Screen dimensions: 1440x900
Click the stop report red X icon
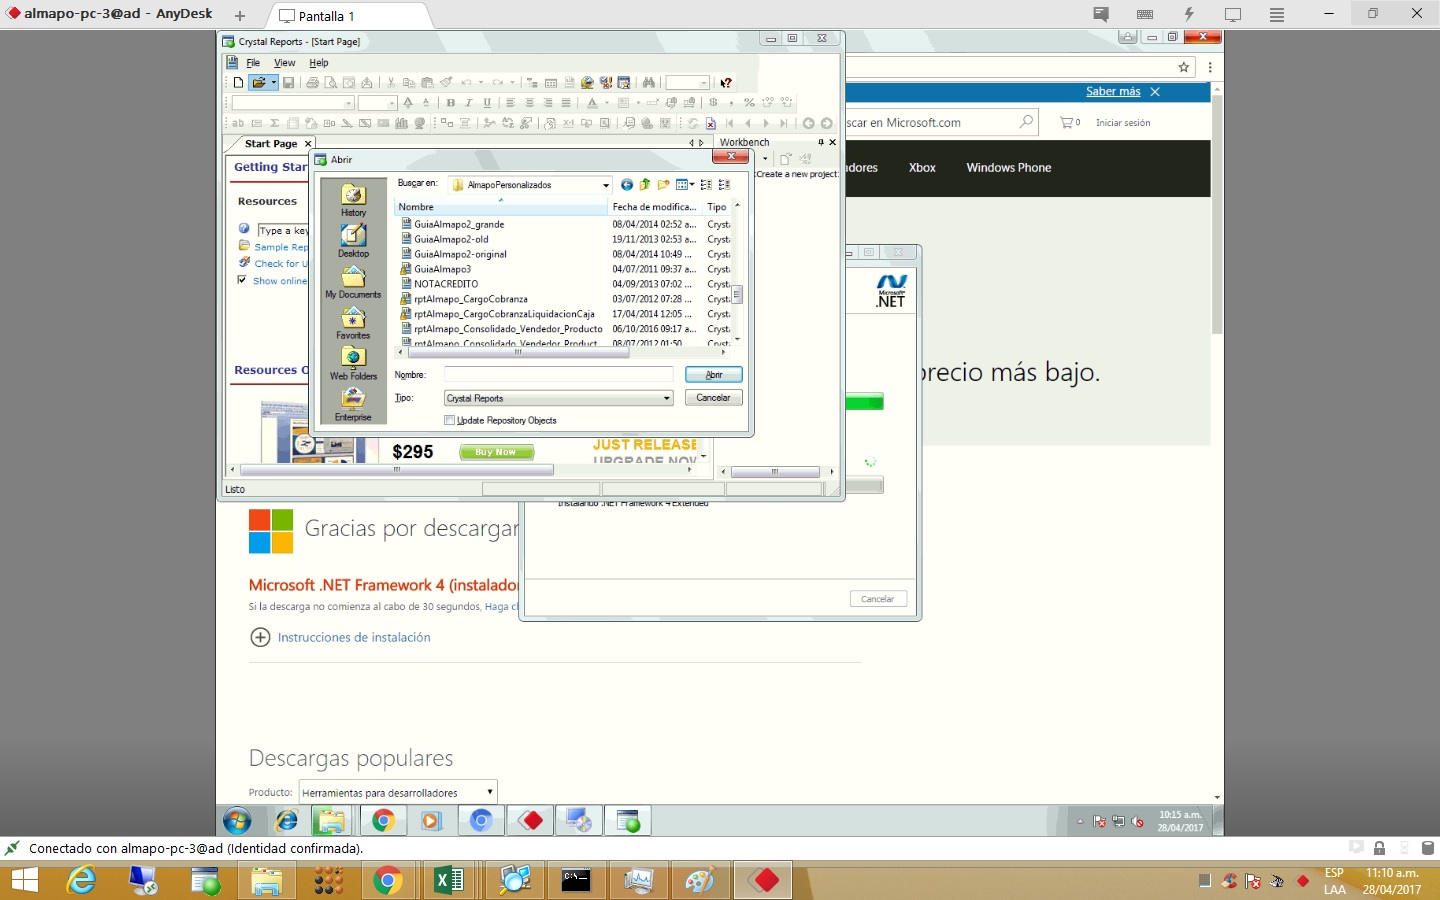pos(710,124)
